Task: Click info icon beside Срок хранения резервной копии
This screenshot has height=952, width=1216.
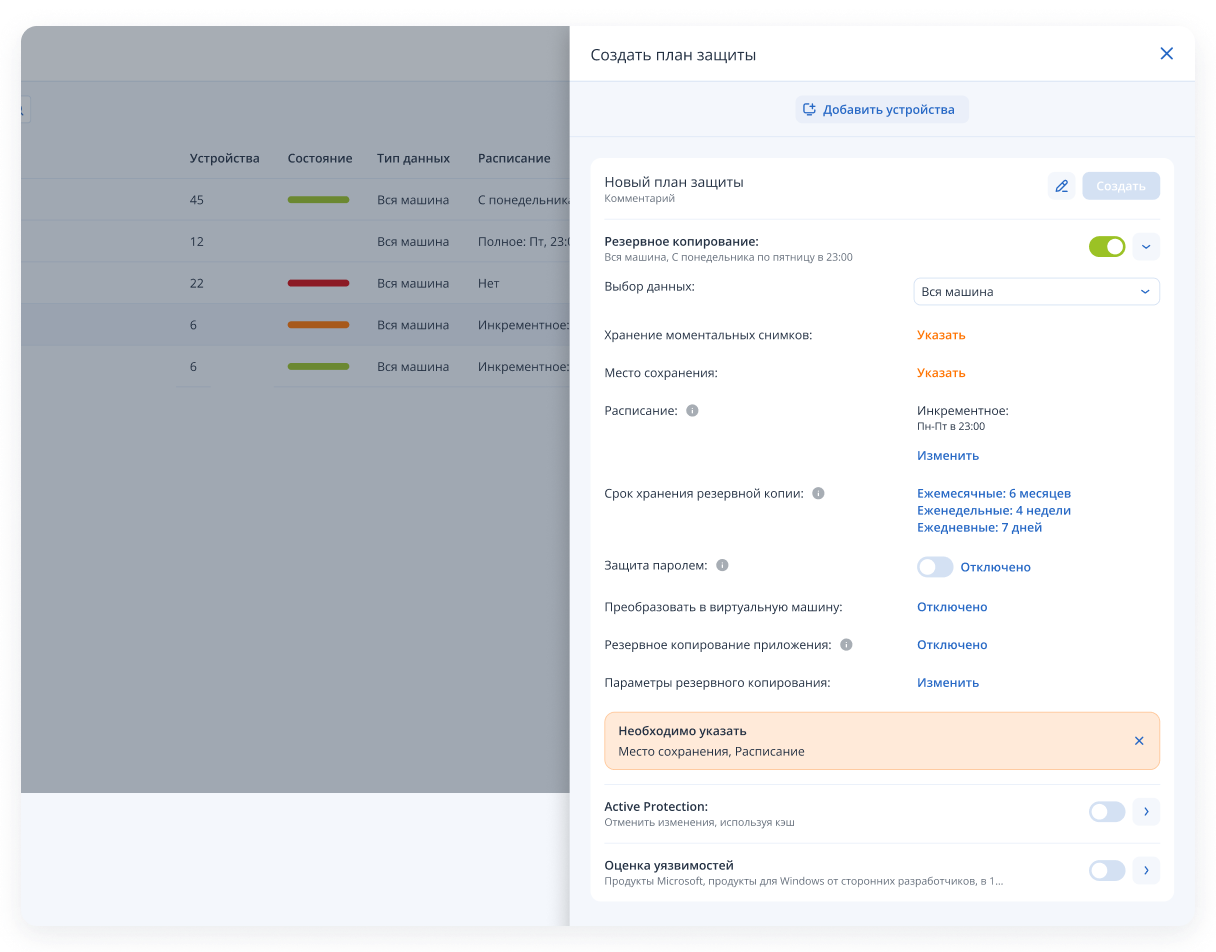Action: (x=818, y=494)
